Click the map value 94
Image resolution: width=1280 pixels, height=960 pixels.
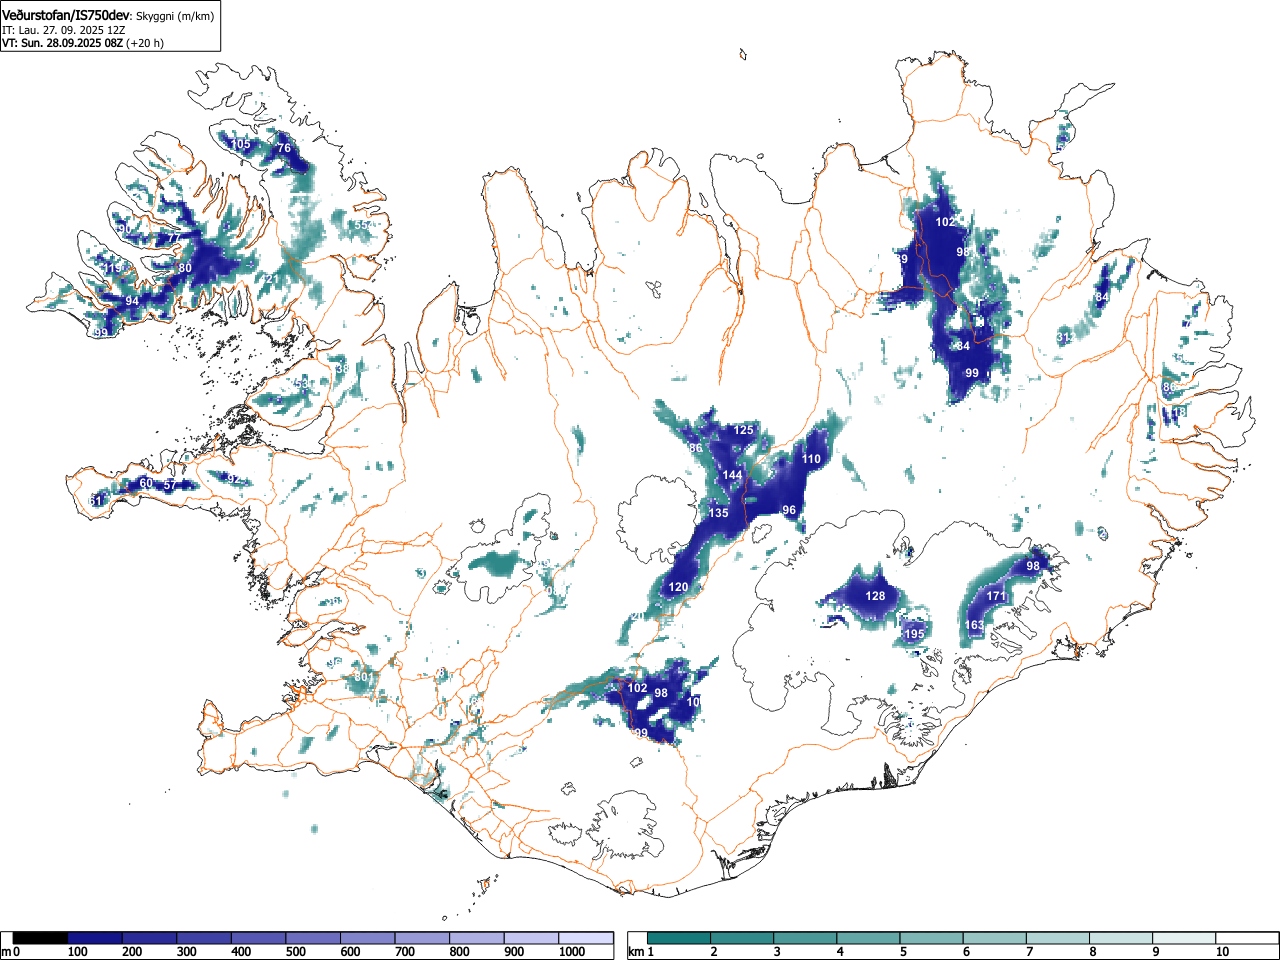[132, 301]
